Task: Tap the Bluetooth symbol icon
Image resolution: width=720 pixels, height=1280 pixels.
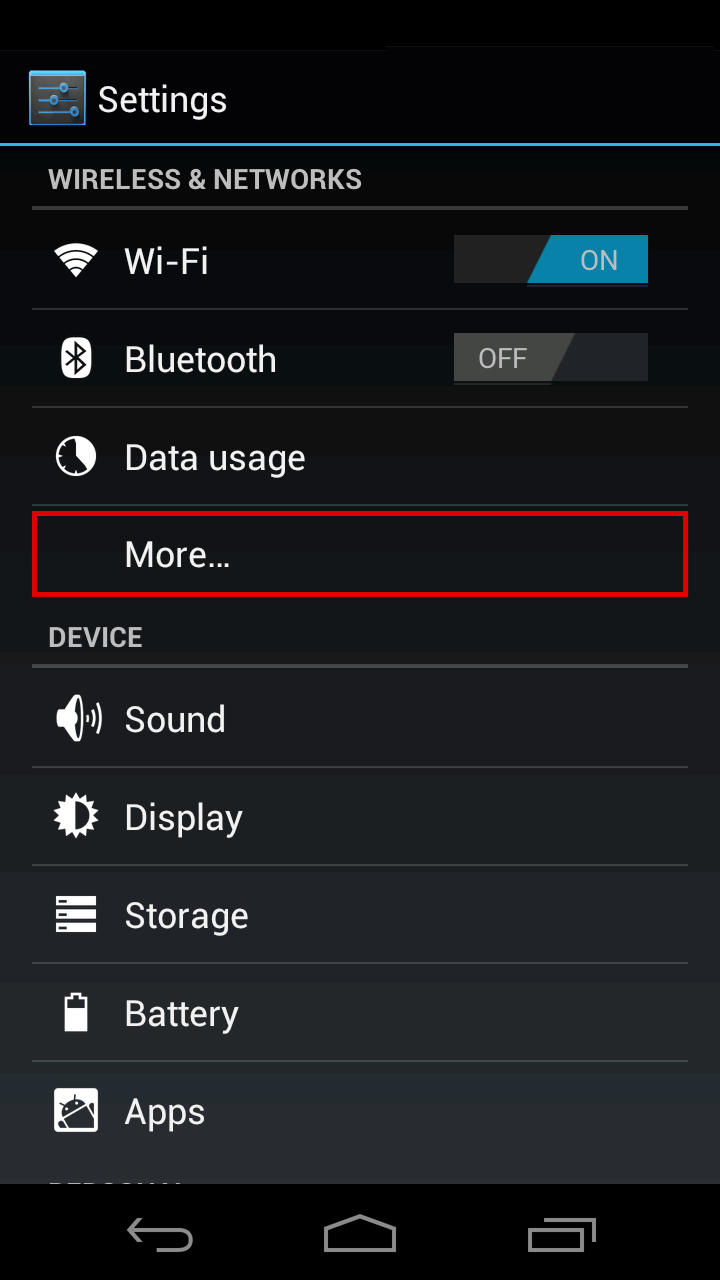Action: [x=76, y=358]
